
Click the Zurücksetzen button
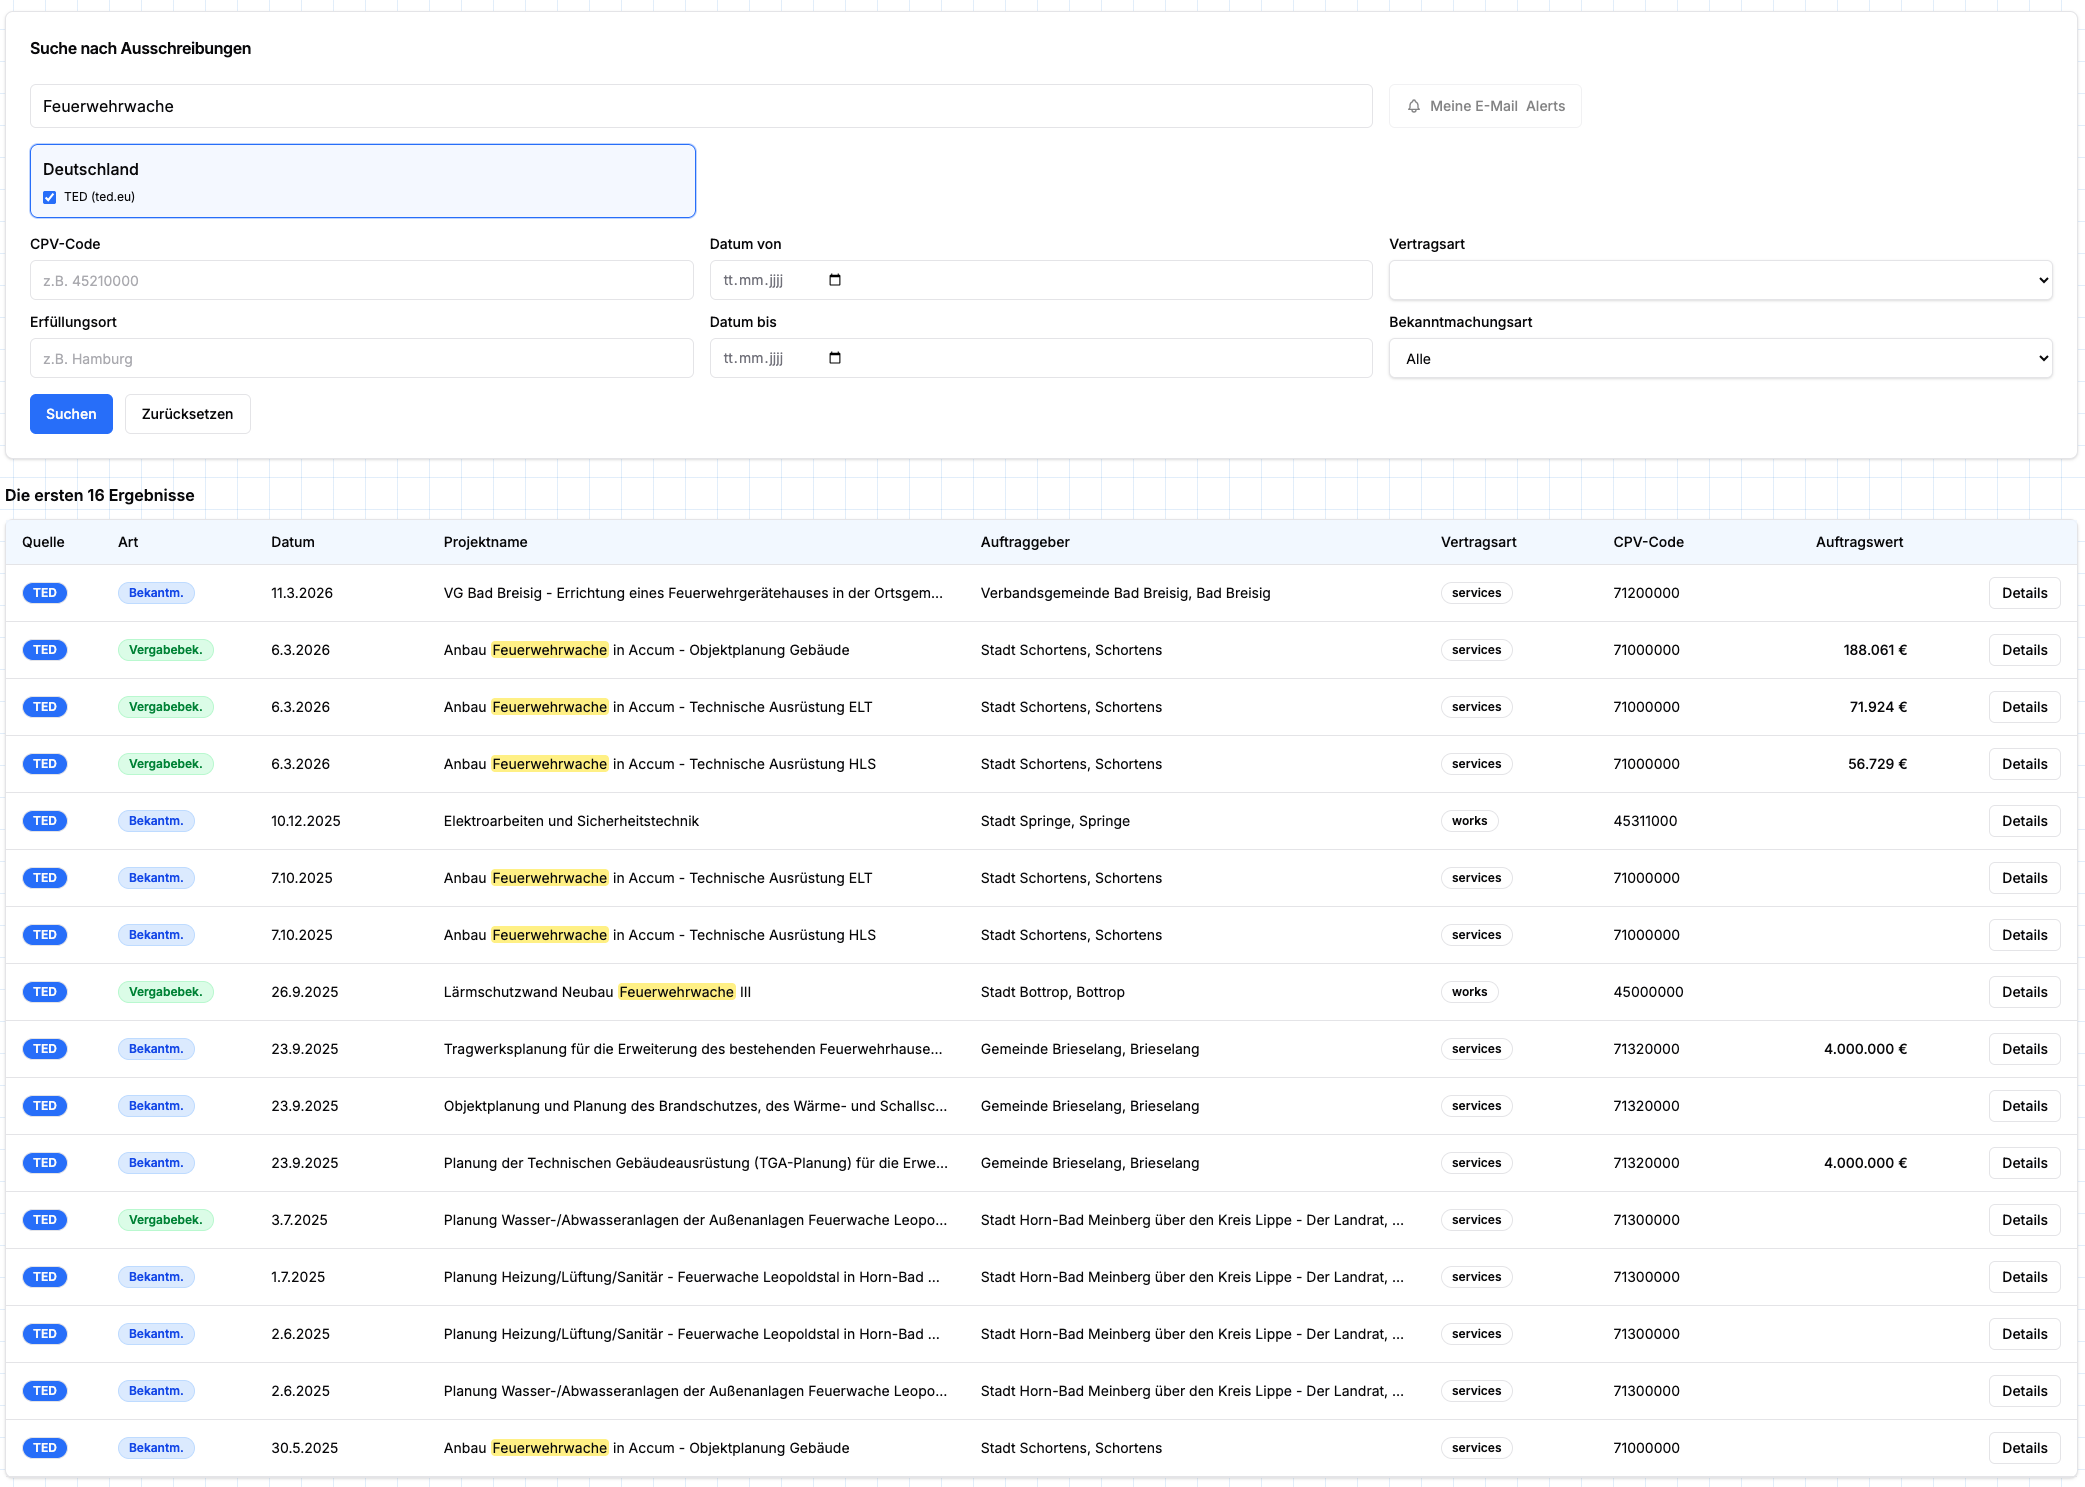click(x=188, y=414)
